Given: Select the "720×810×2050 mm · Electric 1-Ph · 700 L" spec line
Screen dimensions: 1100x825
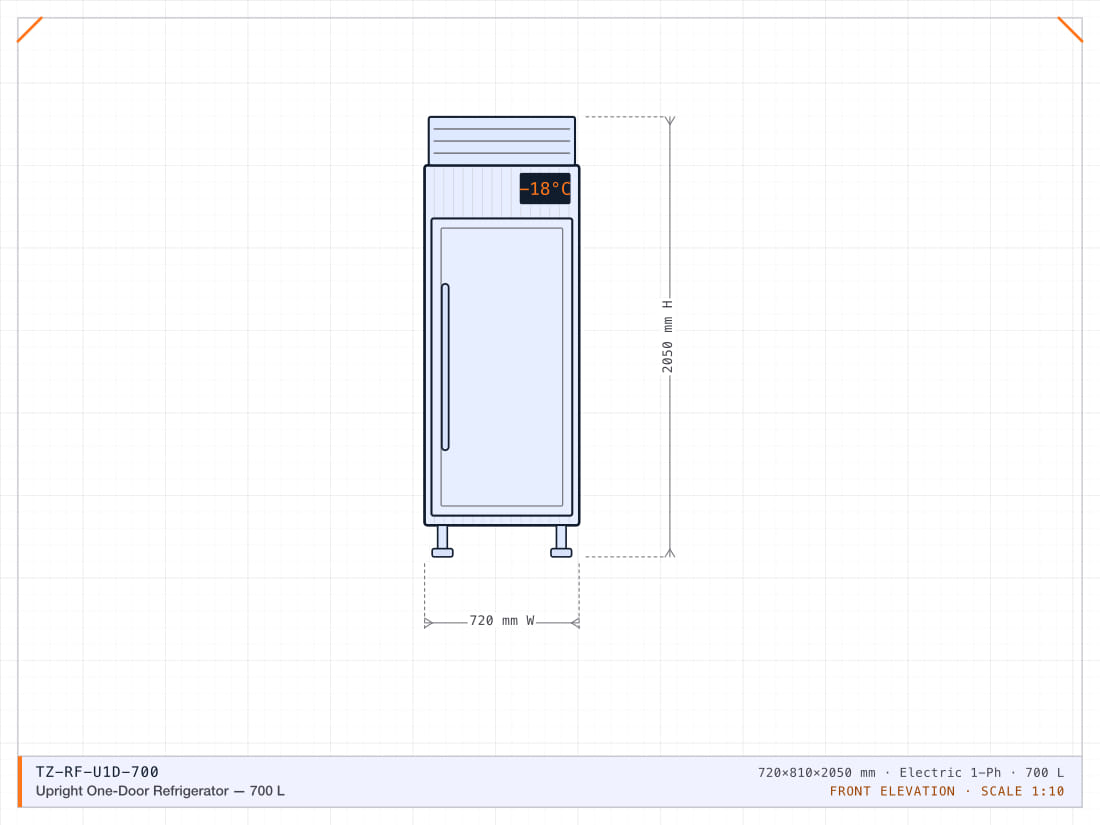Looking at the screenshot, I should 911,772.
